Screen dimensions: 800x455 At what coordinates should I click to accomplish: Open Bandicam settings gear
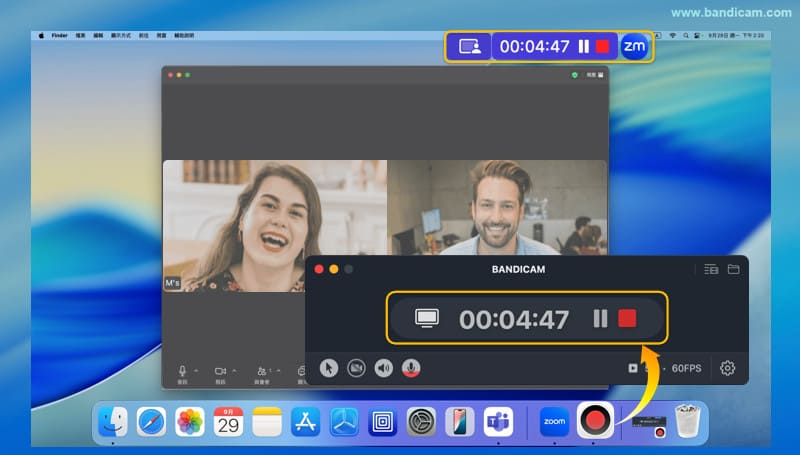click(x=728, y=368)
